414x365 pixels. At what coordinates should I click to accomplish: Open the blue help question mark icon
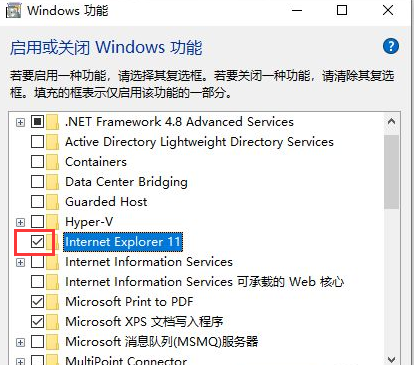click(x=391, y=46)
